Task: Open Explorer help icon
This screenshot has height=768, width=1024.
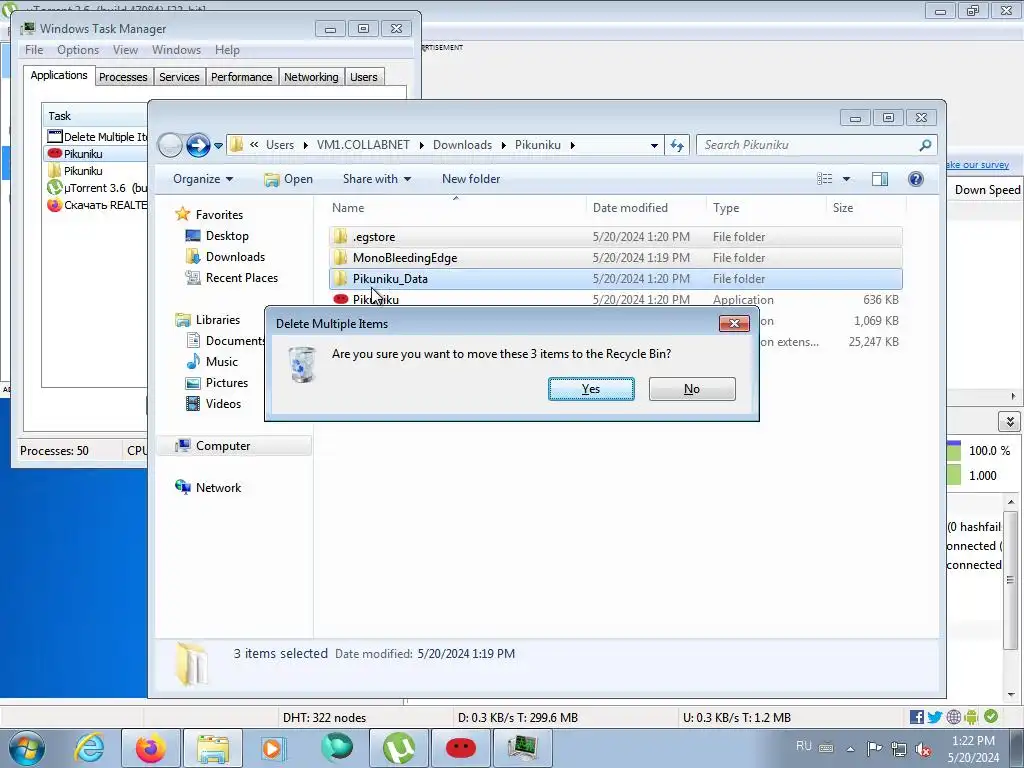Action: [916, 179]
